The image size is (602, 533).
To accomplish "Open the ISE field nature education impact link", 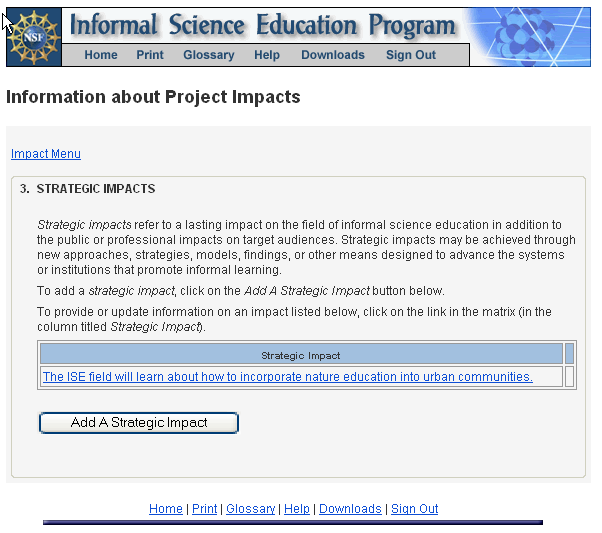I will (287, 377).
